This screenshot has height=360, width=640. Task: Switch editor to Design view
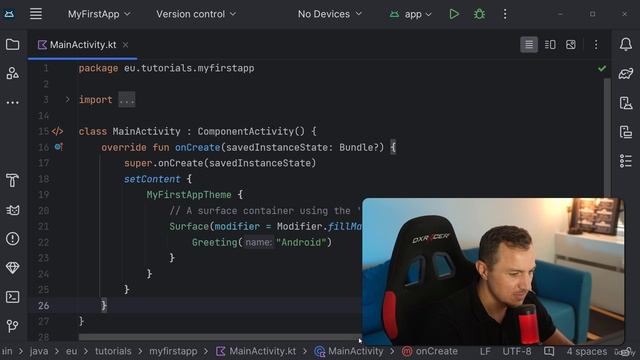click(x=571, y=44)
